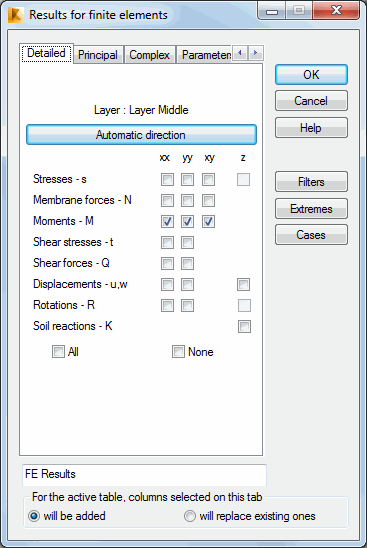Enable Membrane forces N yy checkbox
Screen dimensions: 367x548
coord(187,201)
